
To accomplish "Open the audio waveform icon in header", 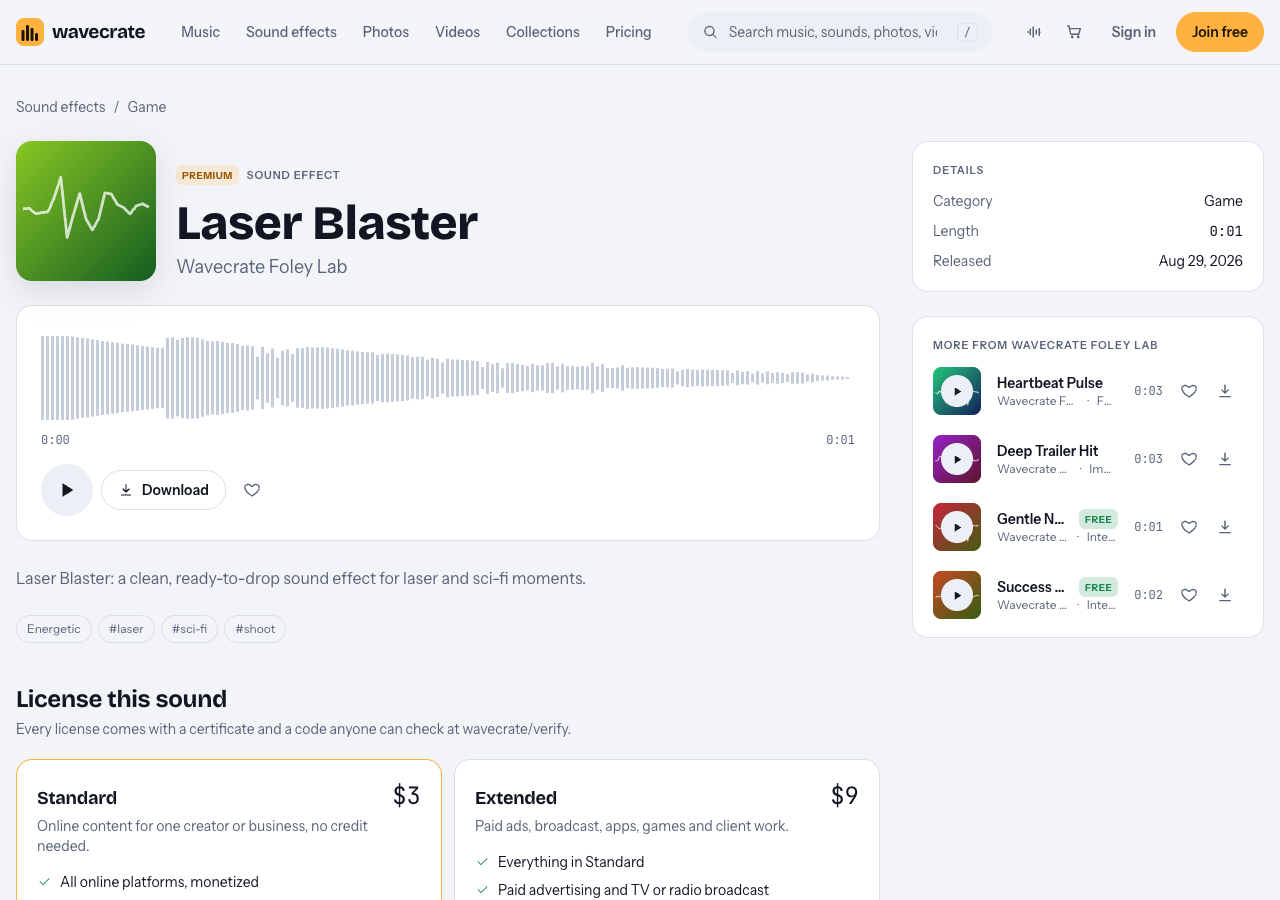I will coord(1034,32).
